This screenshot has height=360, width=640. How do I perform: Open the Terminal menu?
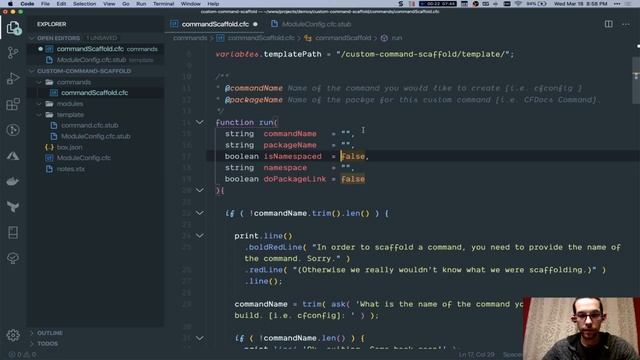(x=163, y=4)
